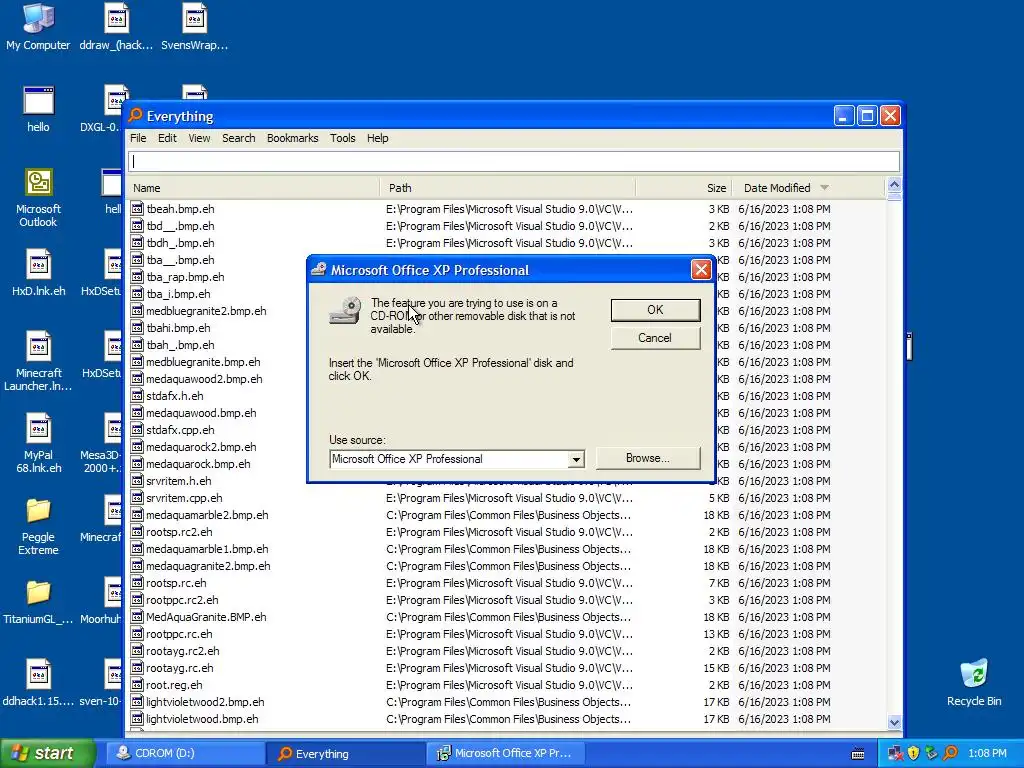Screen dimensions: 1024x768
Task: Focus the Everything search box
Action: pos(513,161)
